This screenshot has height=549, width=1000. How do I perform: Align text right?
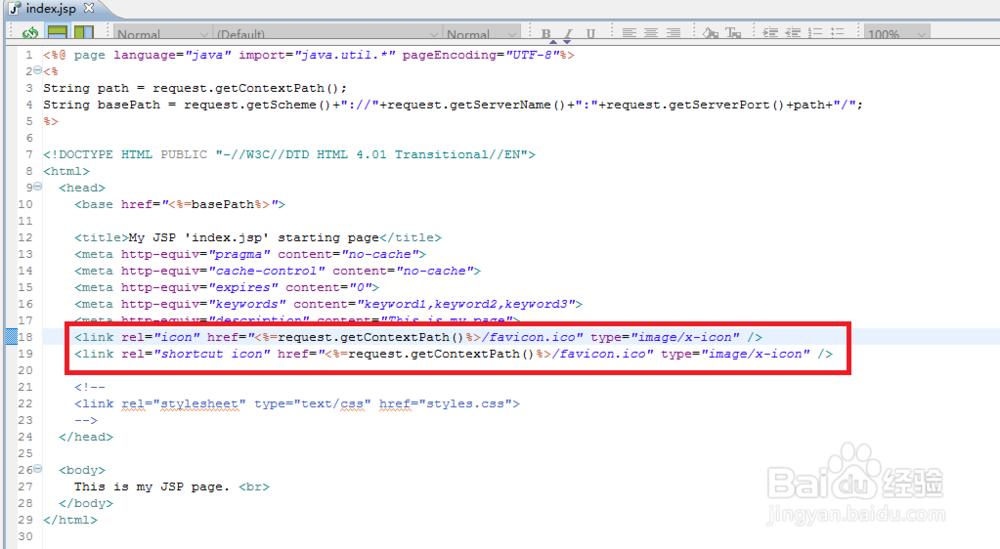click(x=673, y=33)
